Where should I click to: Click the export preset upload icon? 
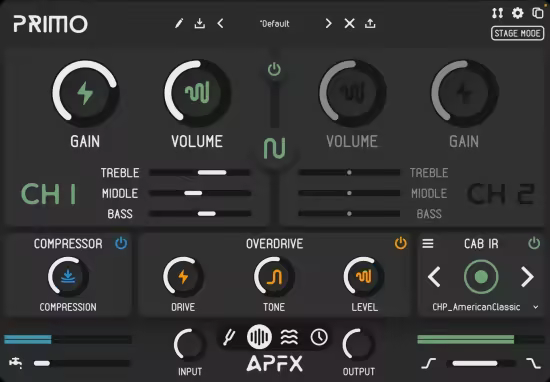370,24
